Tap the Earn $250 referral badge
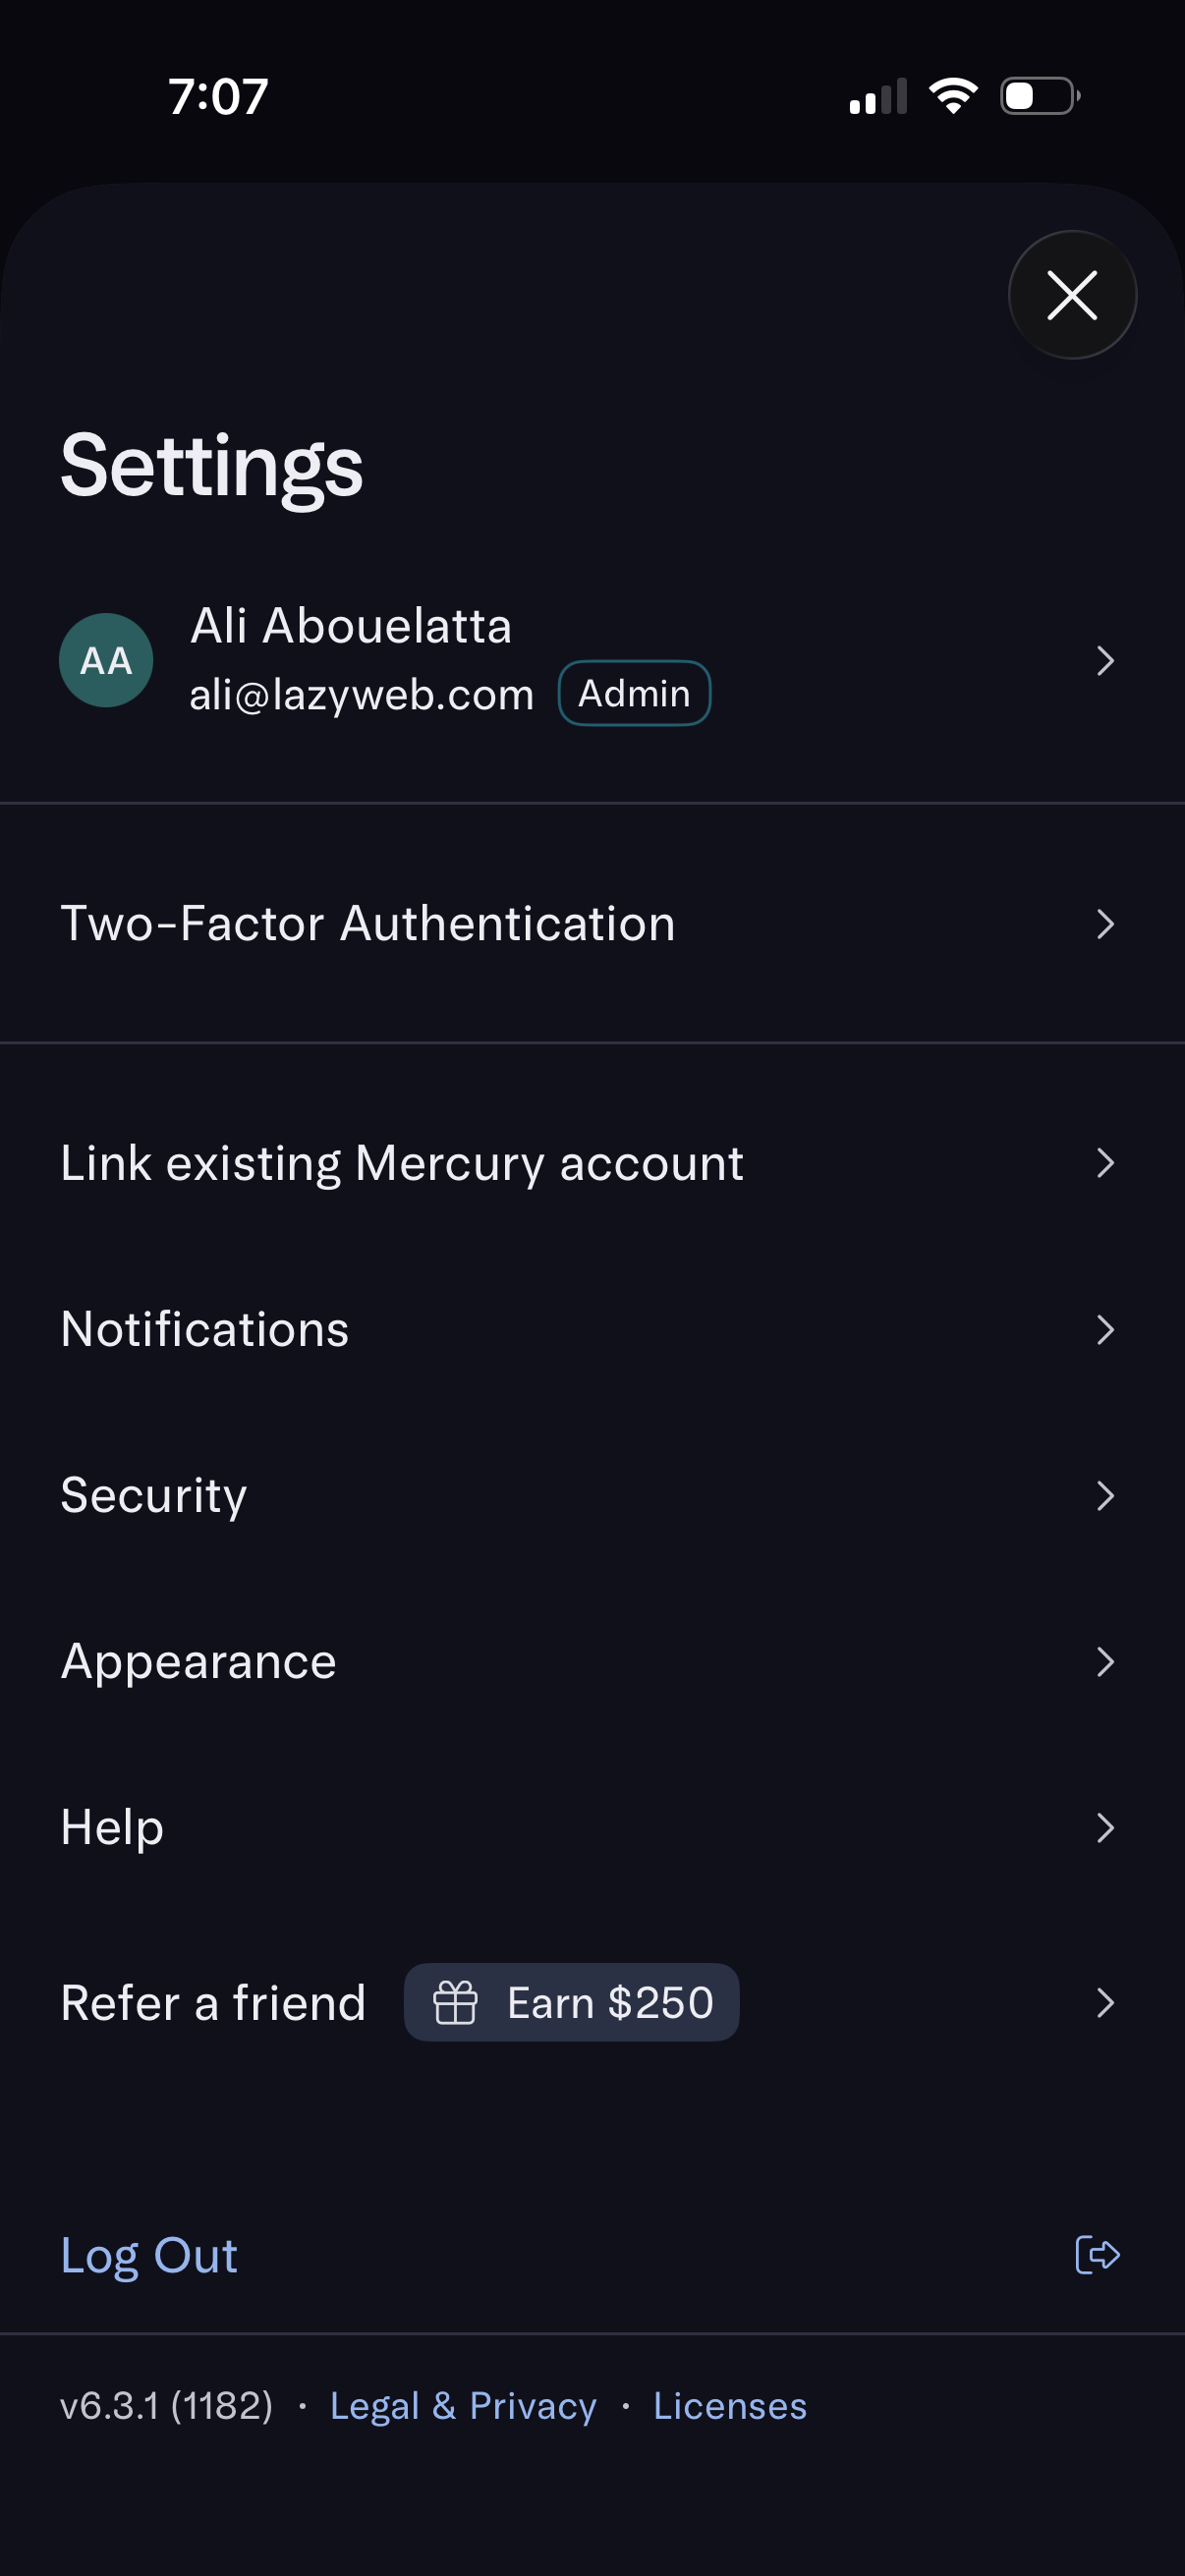 [610, 2002]
